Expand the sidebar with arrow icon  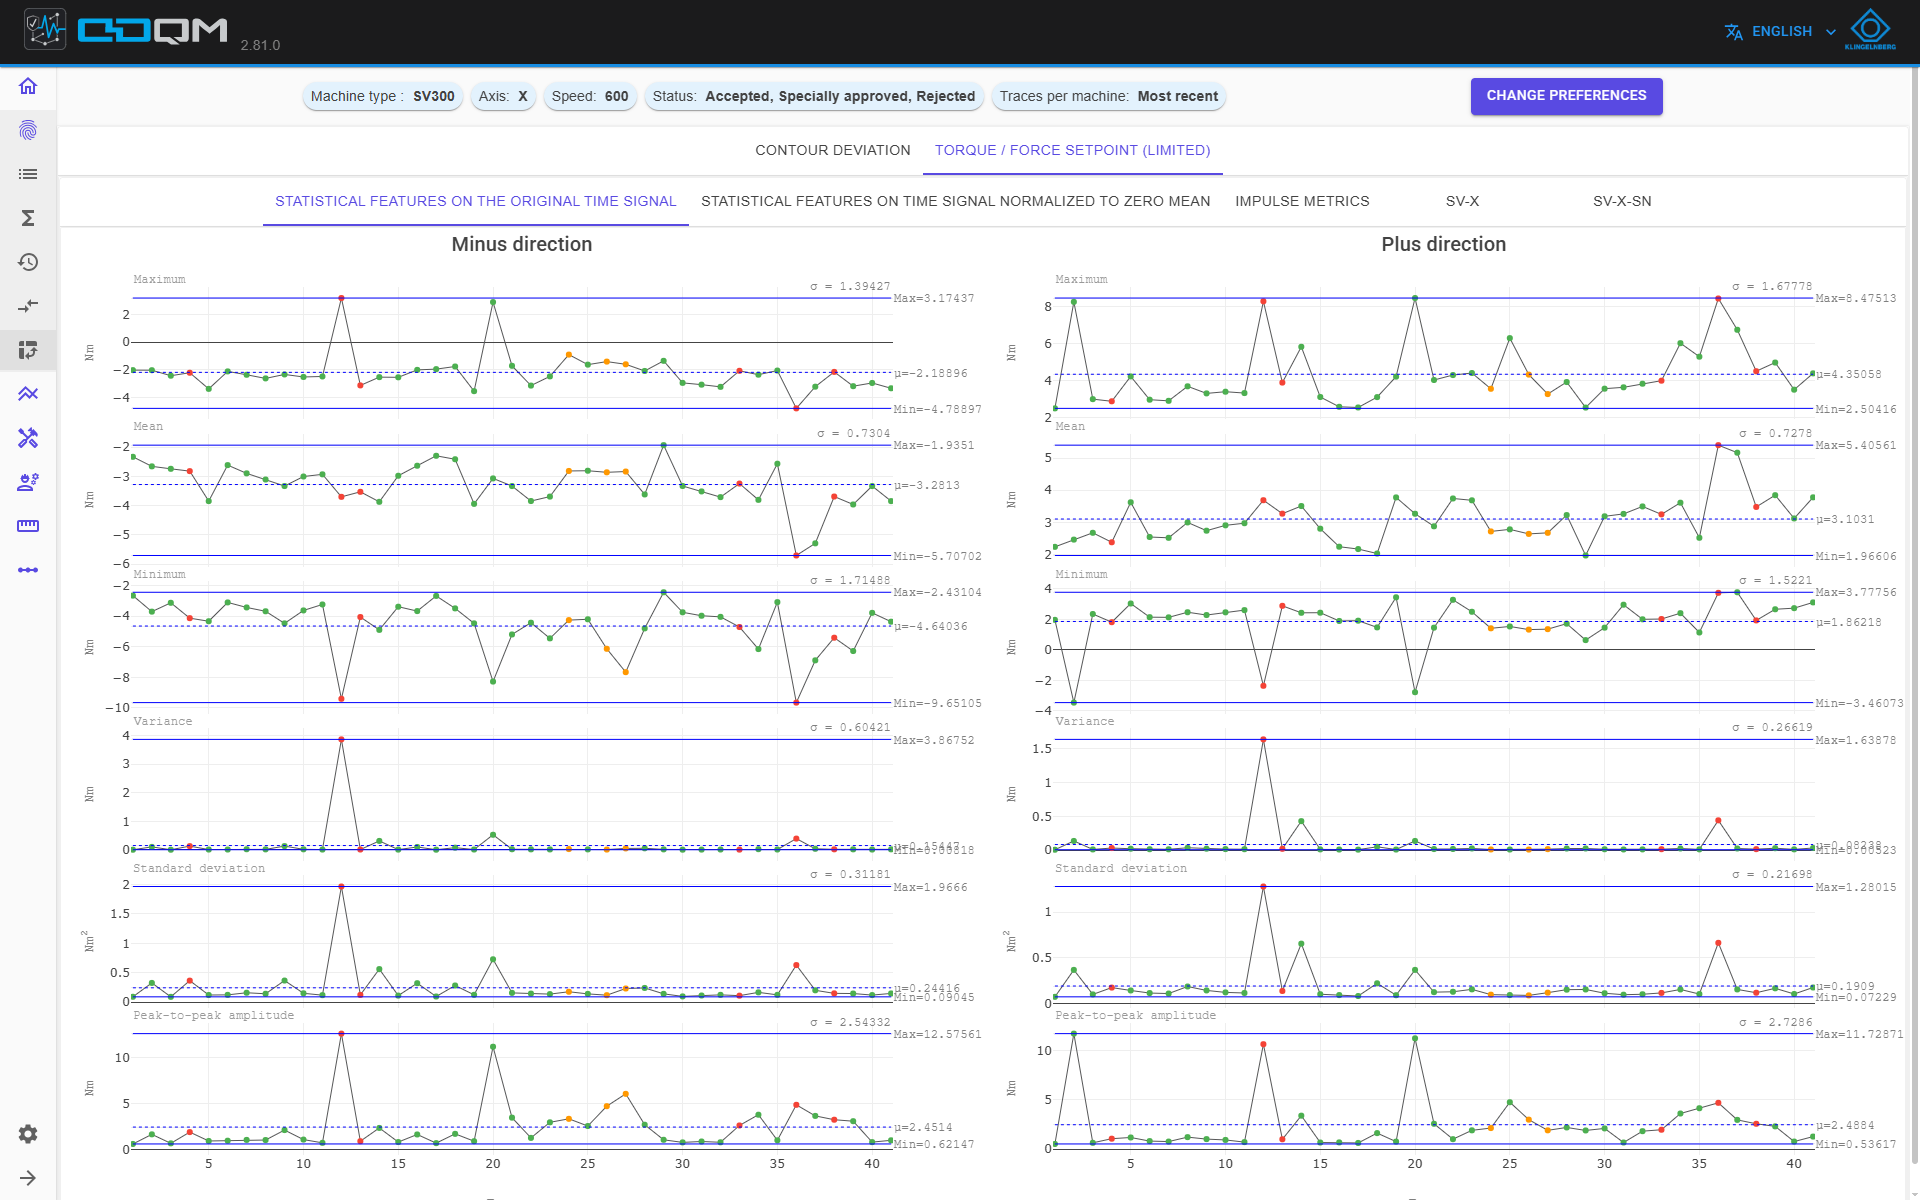tap(28, 1178)
